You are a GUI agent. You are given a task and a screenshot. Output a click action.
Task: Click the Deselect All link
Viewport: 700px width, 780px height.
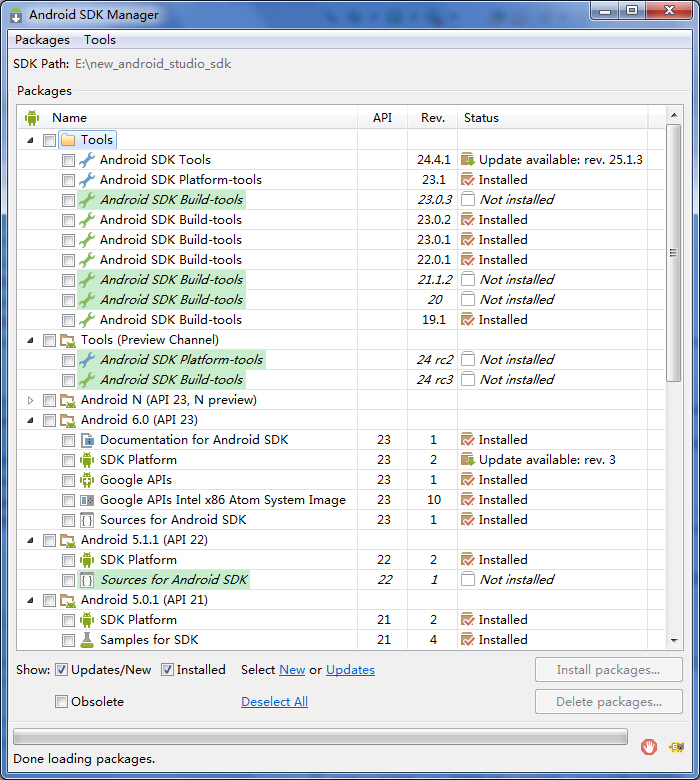pos(274,702)
